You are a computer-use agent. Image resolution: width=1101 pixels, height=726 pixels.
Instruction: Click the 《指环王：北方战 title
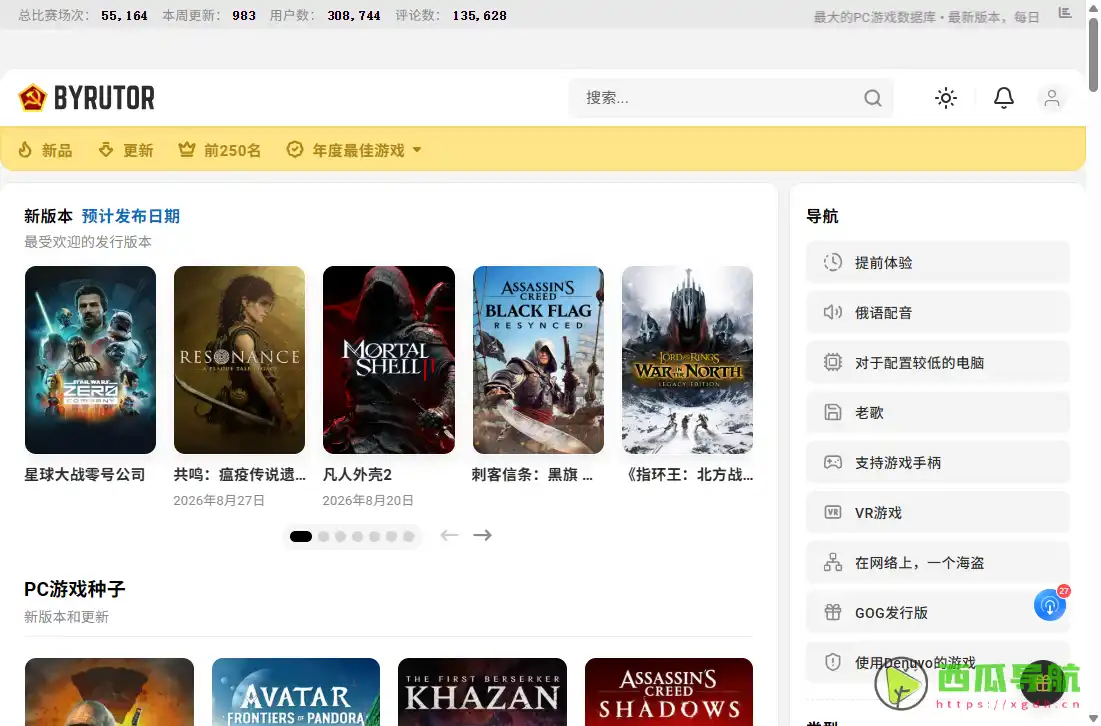coord(688,475)
